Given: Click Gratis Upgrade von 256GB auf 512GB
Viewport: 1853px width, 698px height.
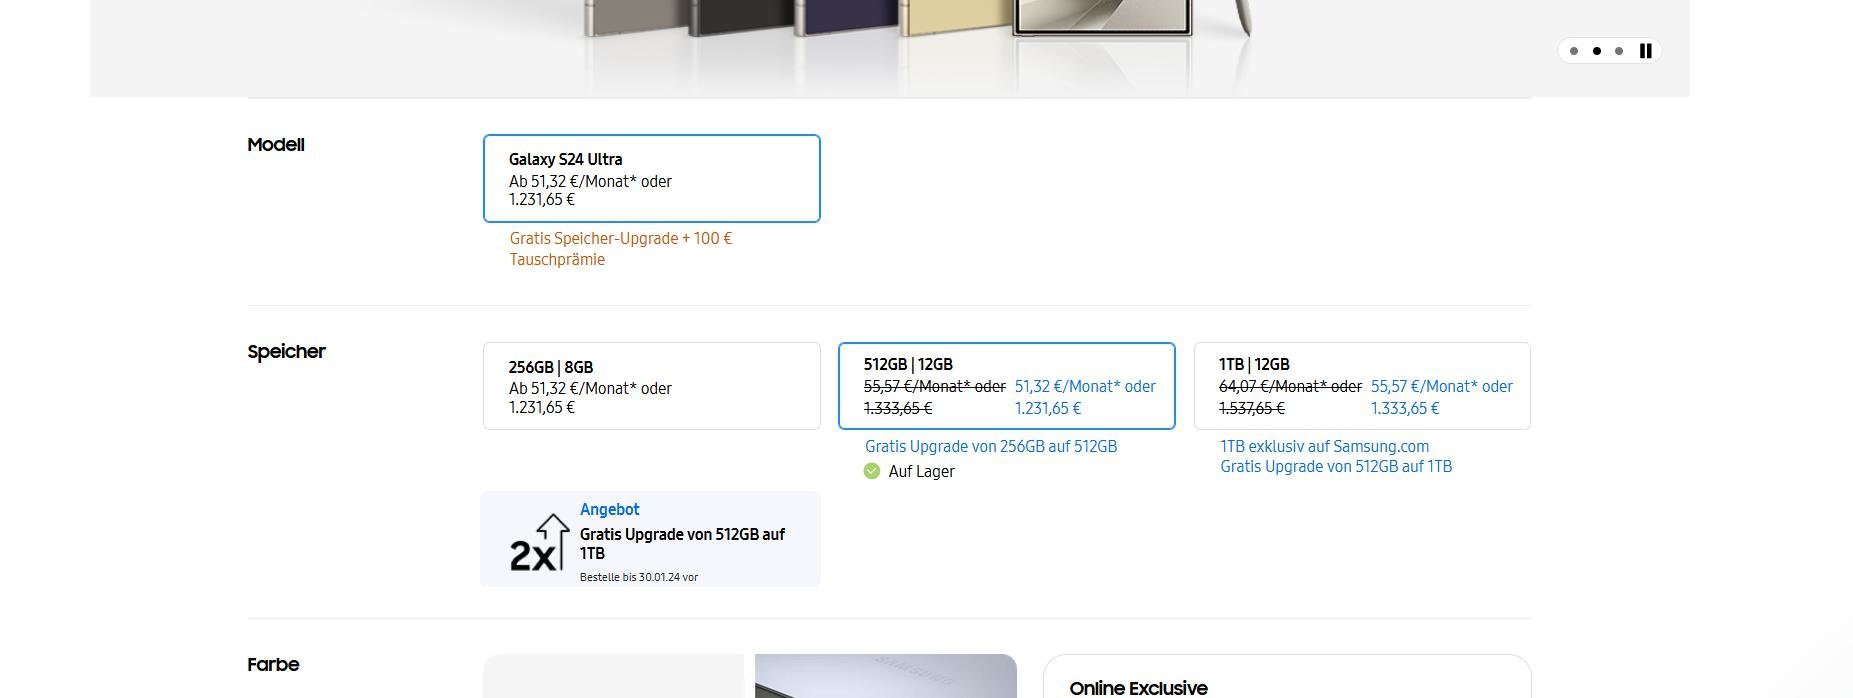Looking at the screenshot, I should (991, 447).
